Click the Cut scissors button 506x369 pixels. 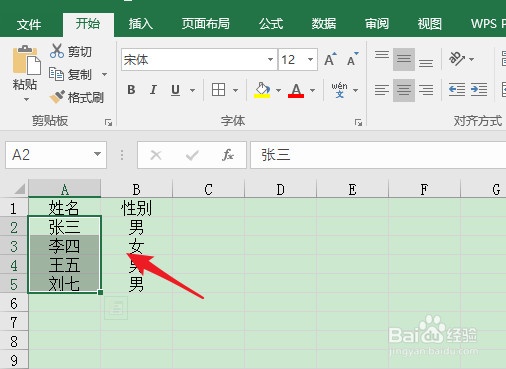pyautogui.click(x=71, y=52)
